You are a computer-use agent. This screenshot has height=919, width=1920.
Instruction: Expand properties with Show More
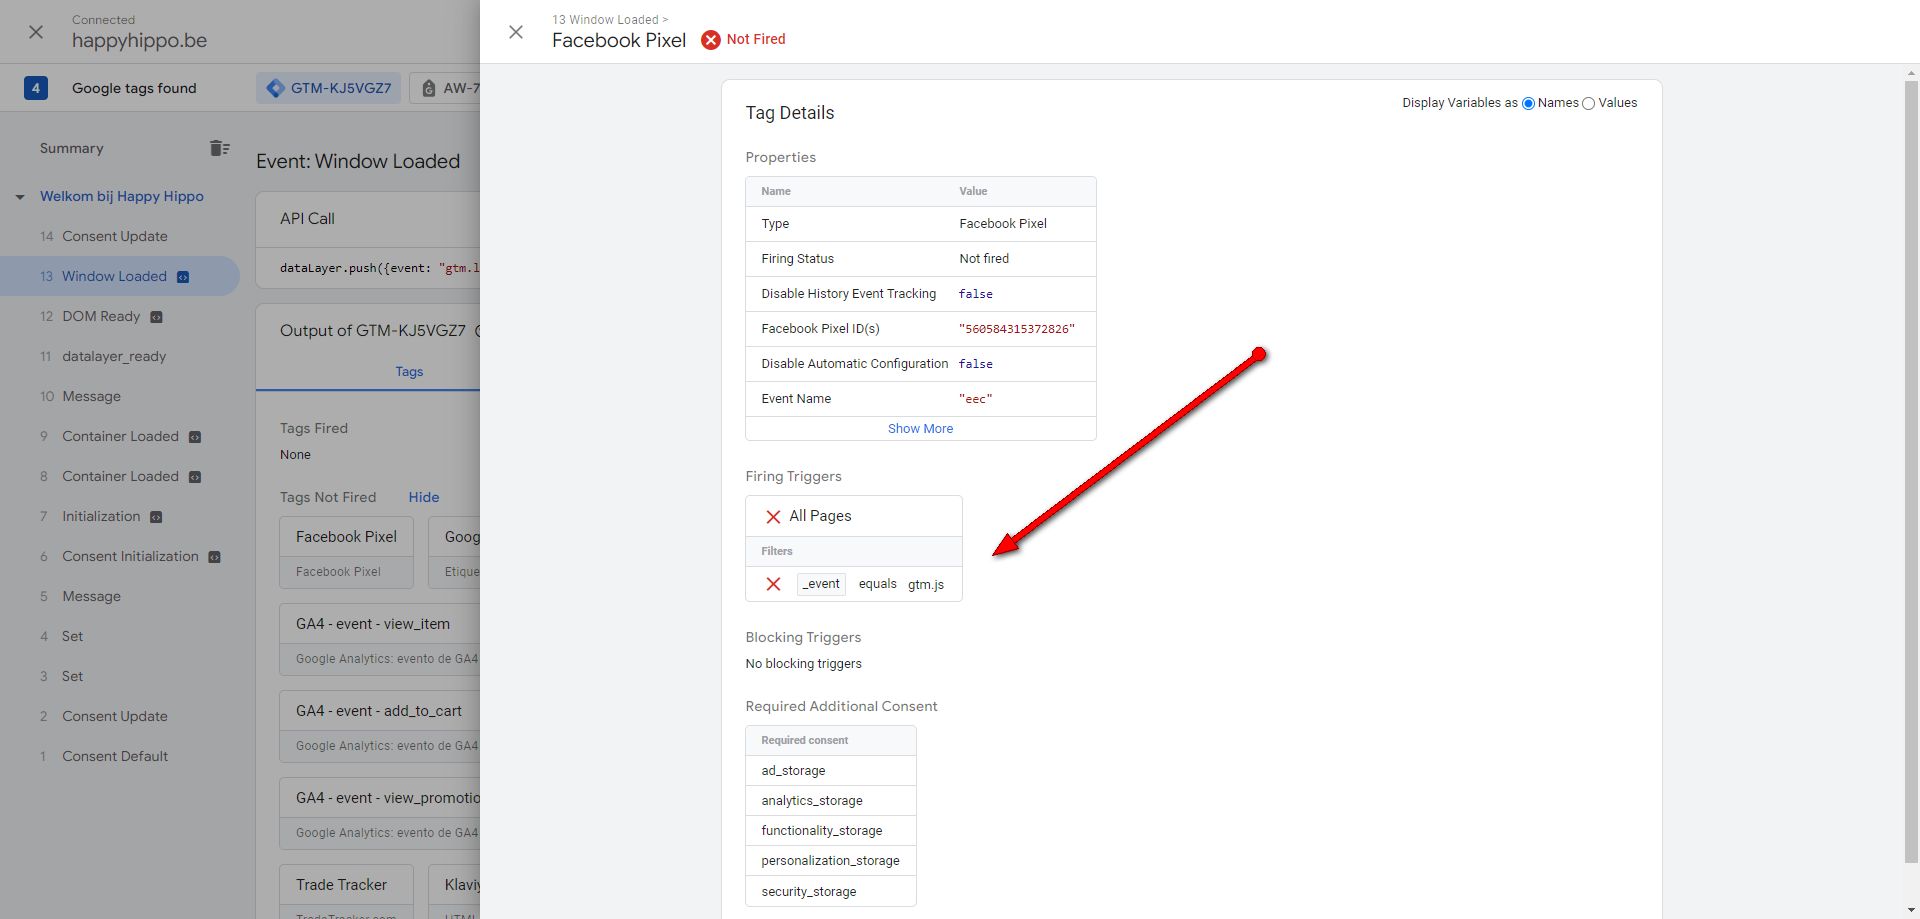pyautogui.click(x=920, y=428)
